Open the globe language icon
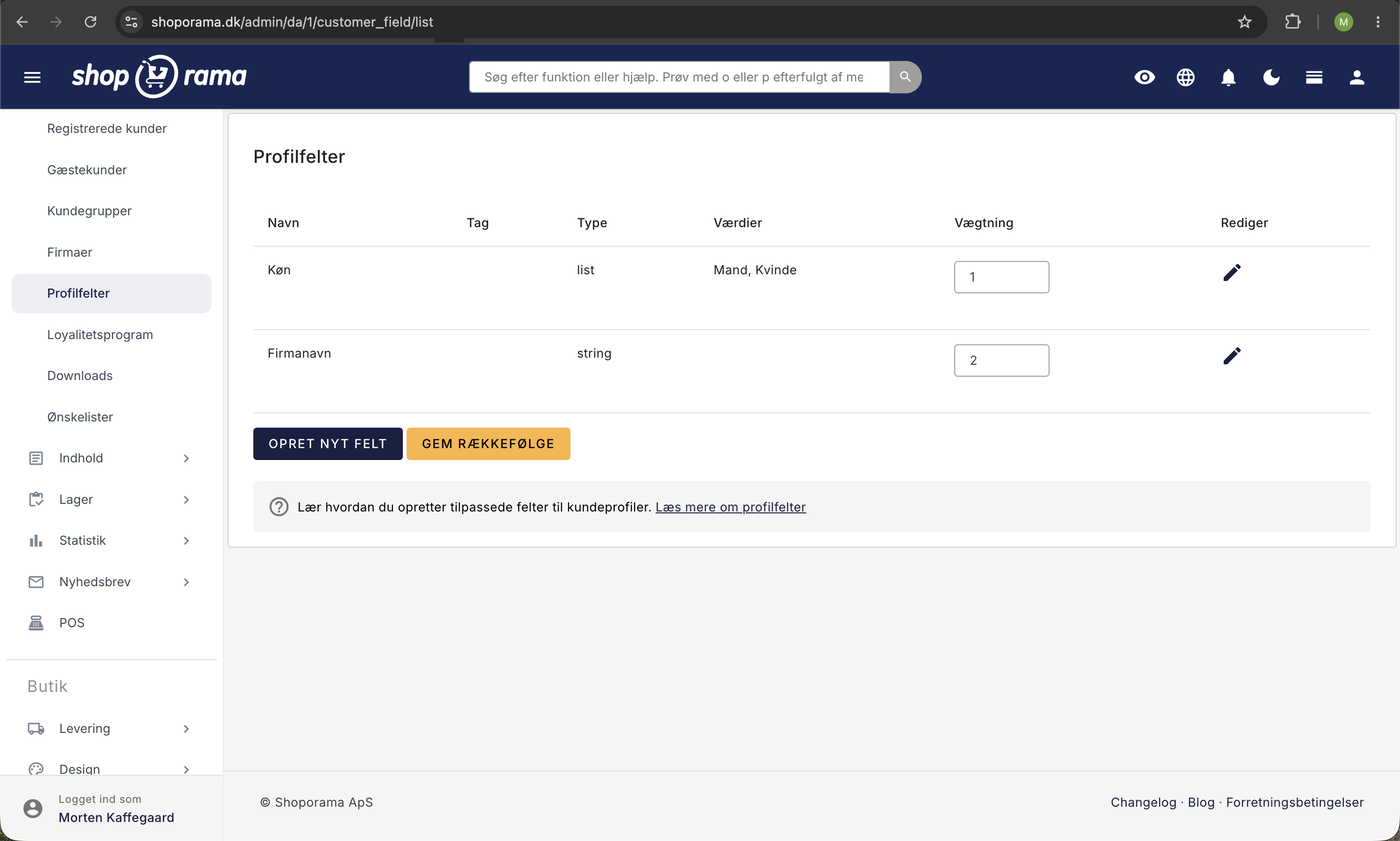 [x=1186, y=77]
